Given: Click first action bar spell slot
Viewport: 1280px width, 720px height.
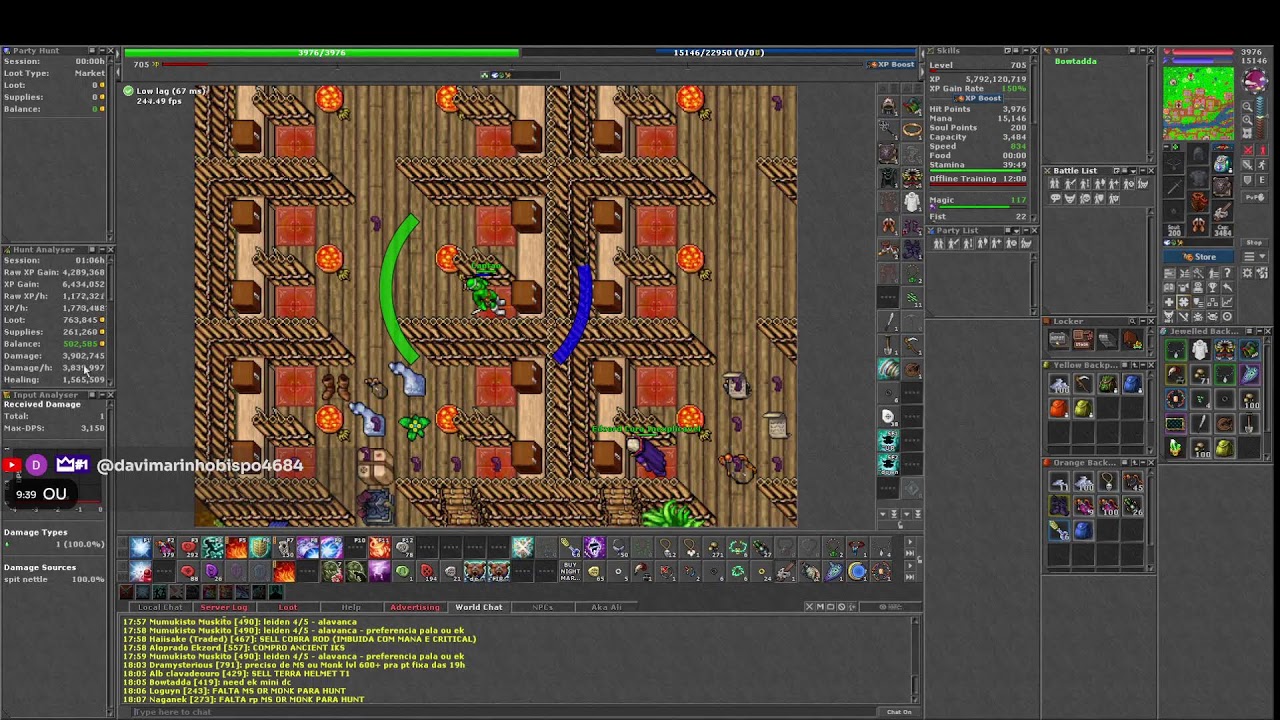Looking at the screenshot, I should (140, 547).
